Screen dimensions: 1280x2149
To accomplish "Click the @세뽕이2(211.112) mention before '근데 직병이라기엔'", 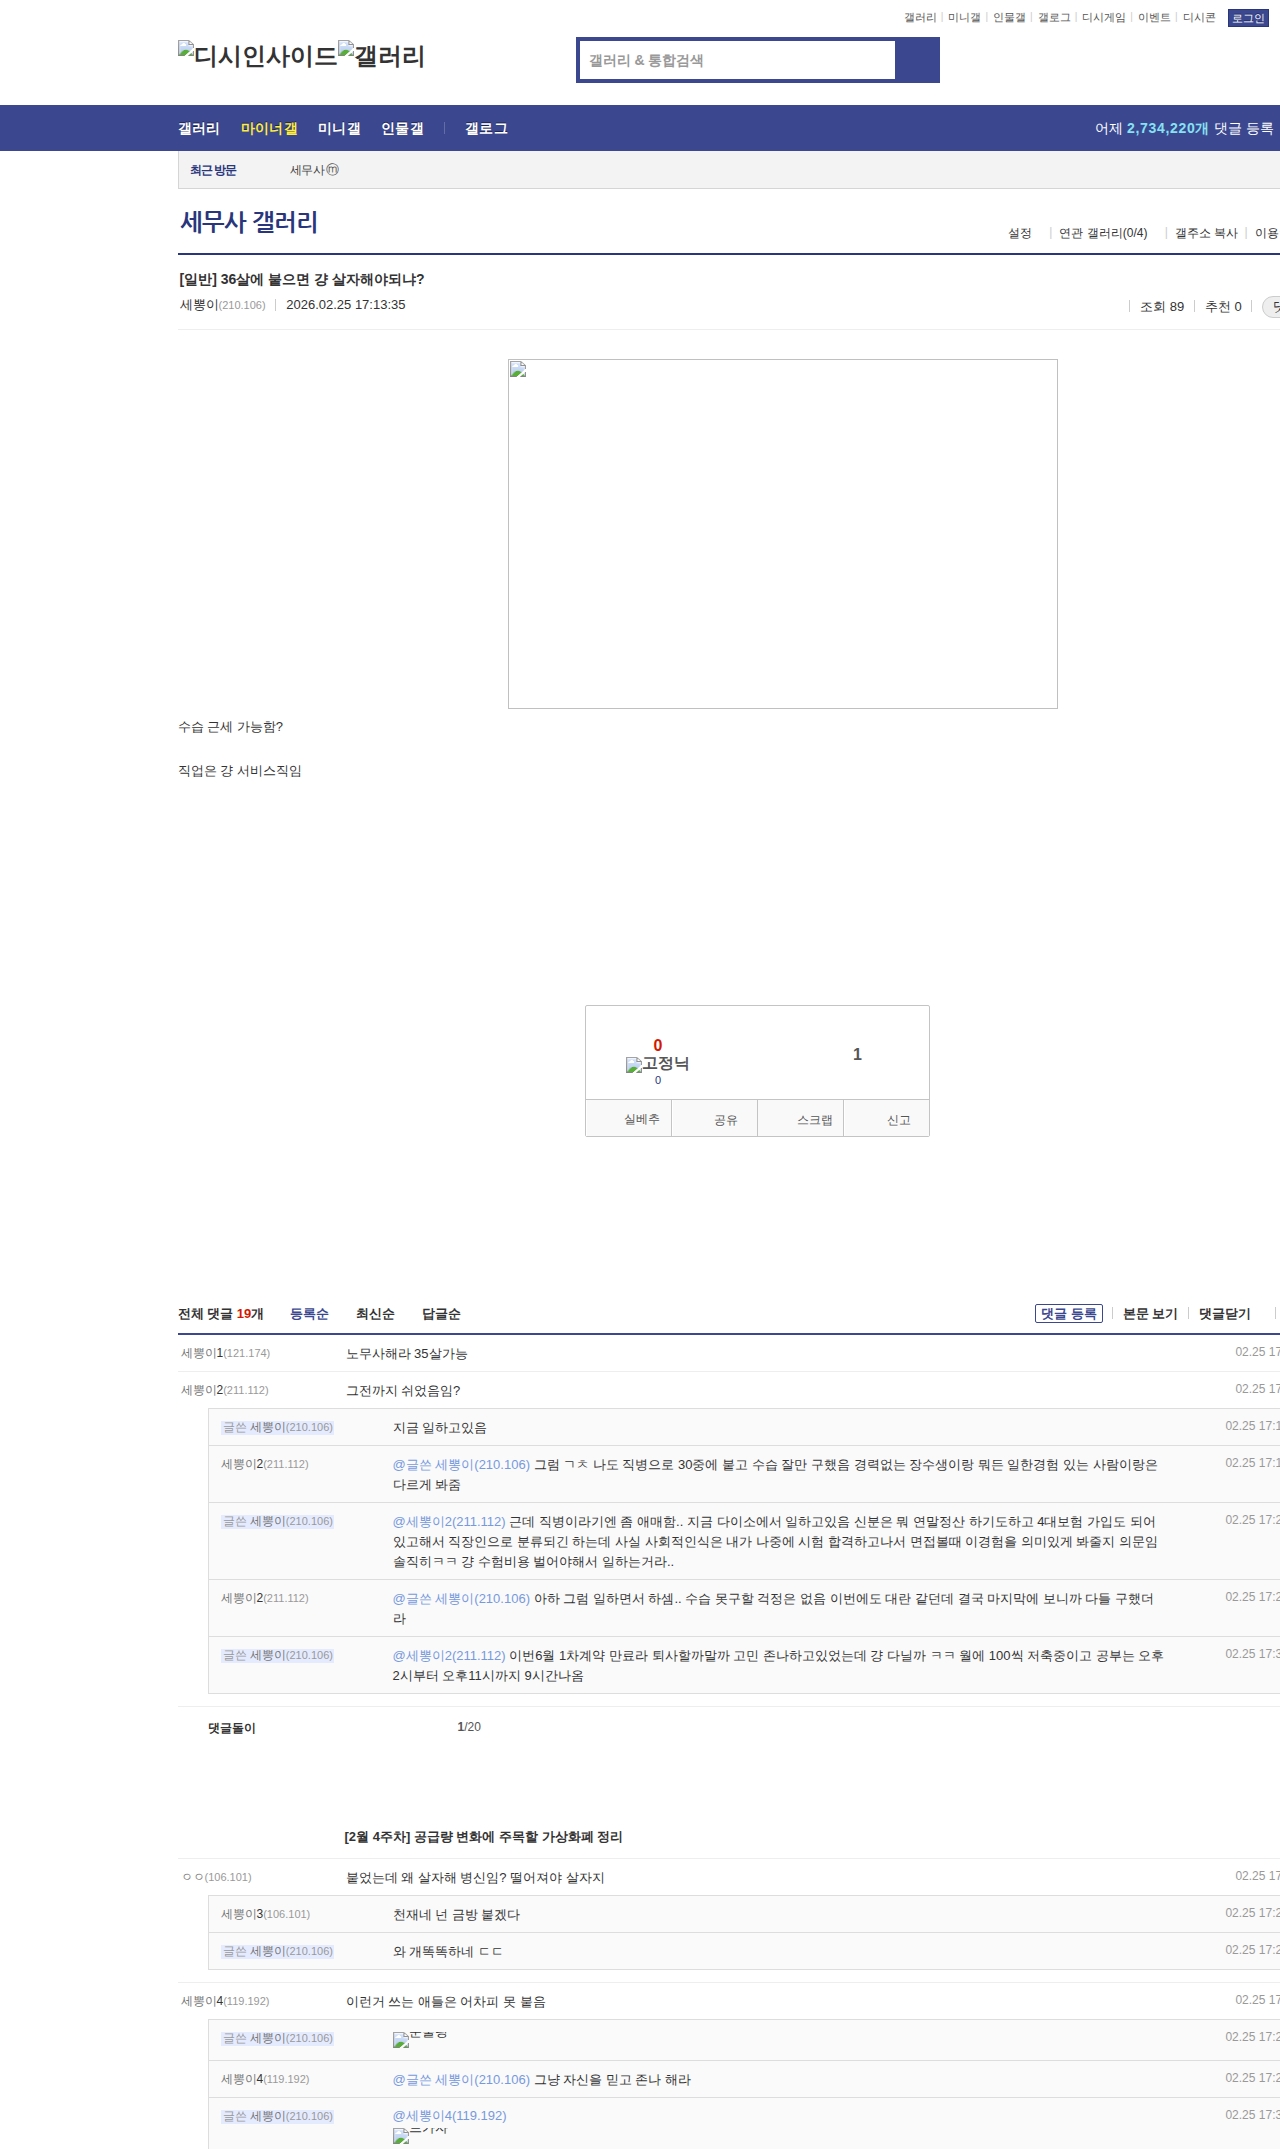I will click(x=449, y=1522).
